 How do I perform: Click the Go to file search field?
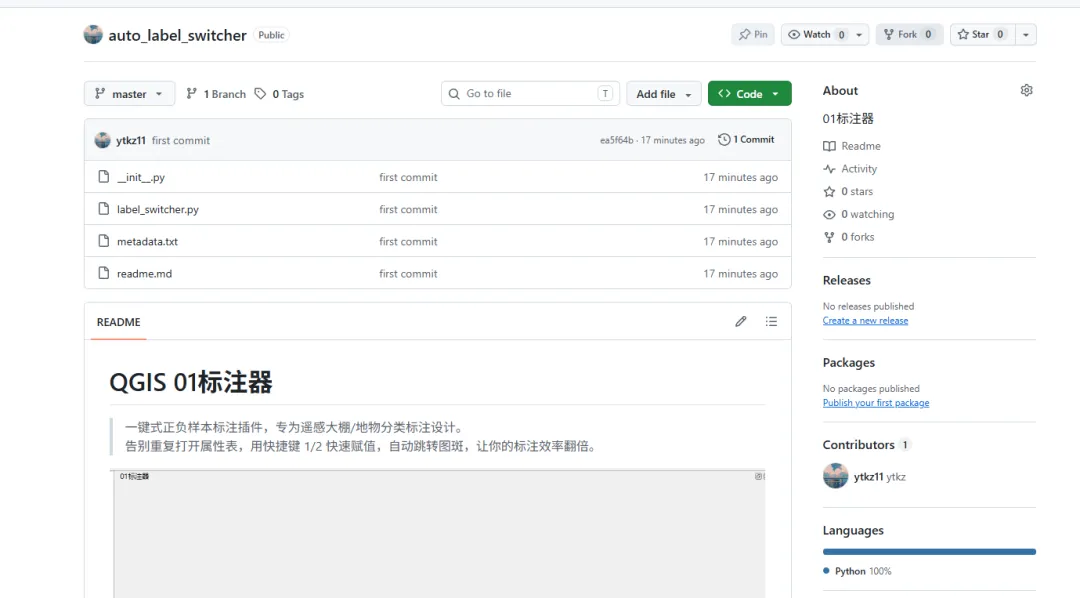point(530,93)
